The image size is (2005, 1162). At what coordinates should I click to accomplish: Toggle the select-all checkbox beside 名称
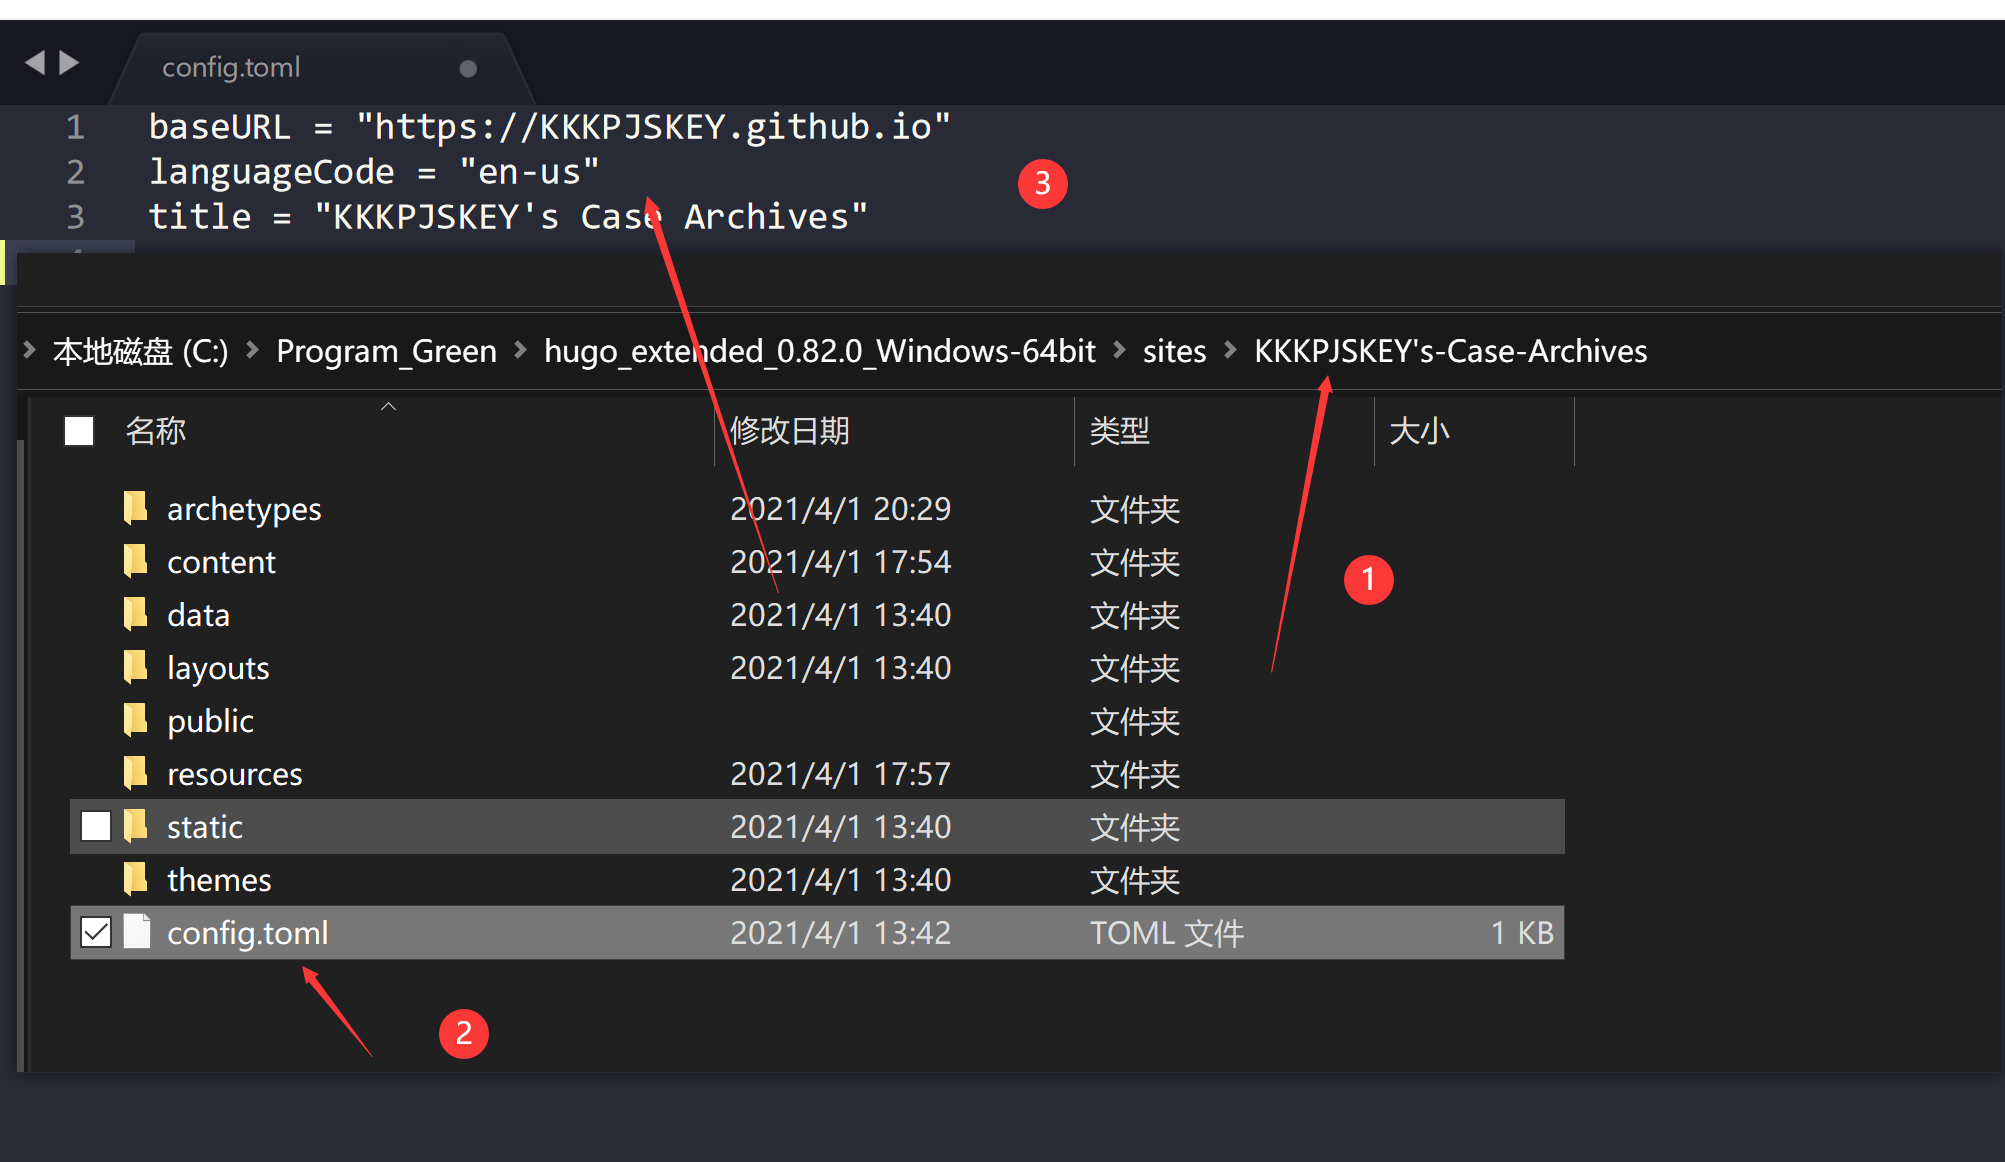(79, 431)
